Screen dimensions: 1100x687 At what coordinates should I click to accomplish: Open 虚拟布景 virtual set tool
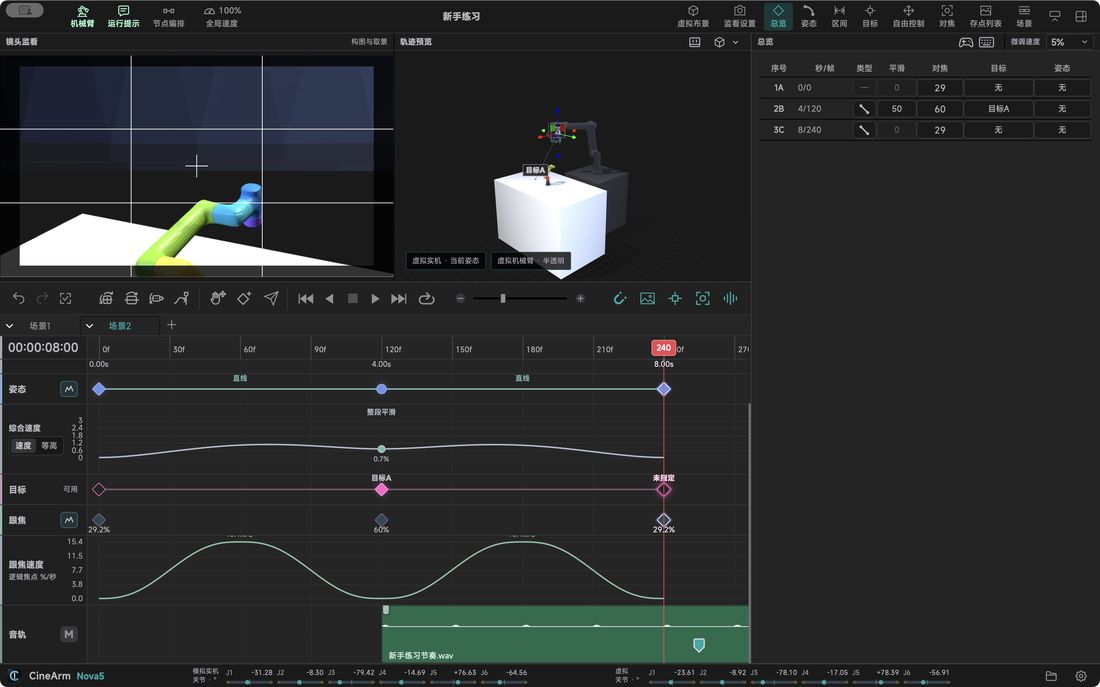point(692,16)
